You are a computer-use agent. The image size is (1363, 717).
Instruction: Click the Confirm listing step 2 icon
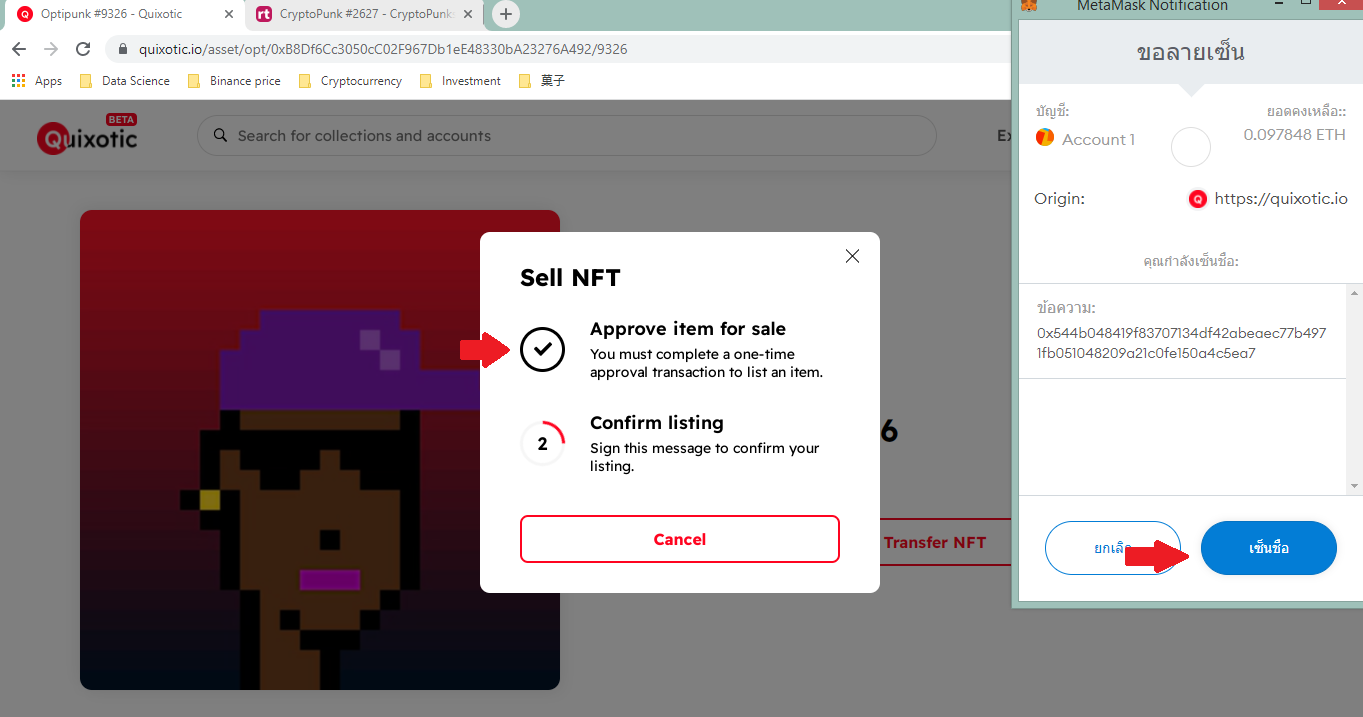tap(542, 444)
